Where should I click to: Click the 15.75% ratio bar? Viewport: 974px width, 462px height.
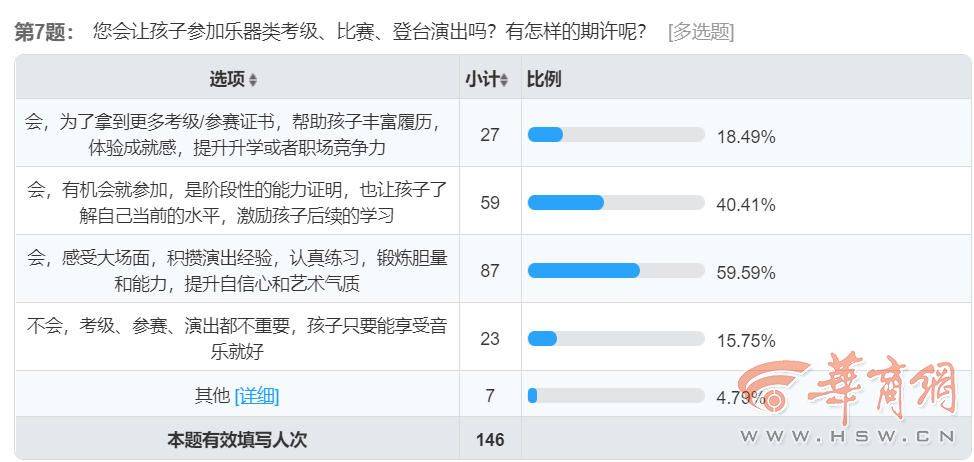tap(615, 338)
